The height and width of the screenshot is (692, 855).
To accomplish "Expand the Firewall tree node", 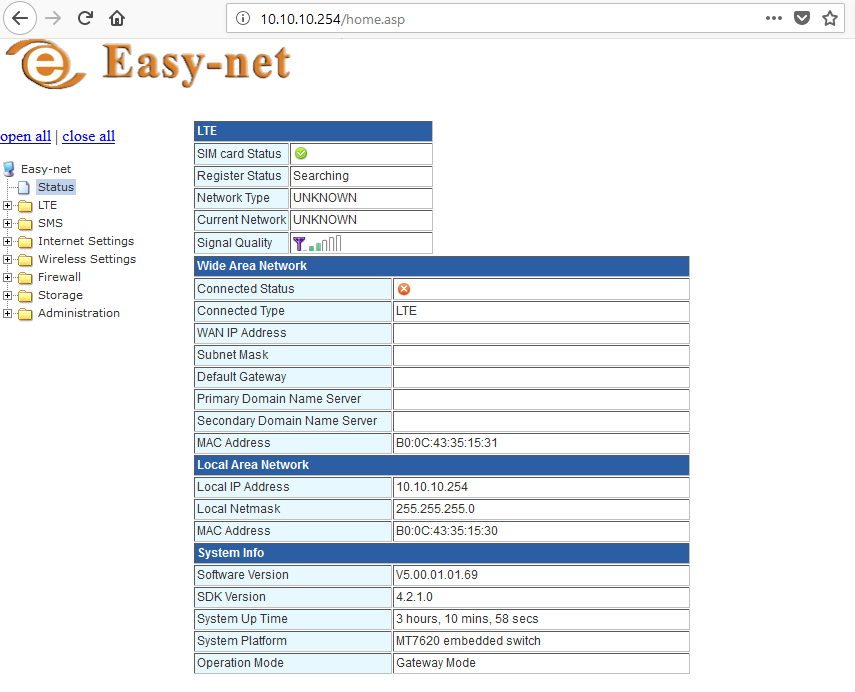I will (x=7, y=278).
